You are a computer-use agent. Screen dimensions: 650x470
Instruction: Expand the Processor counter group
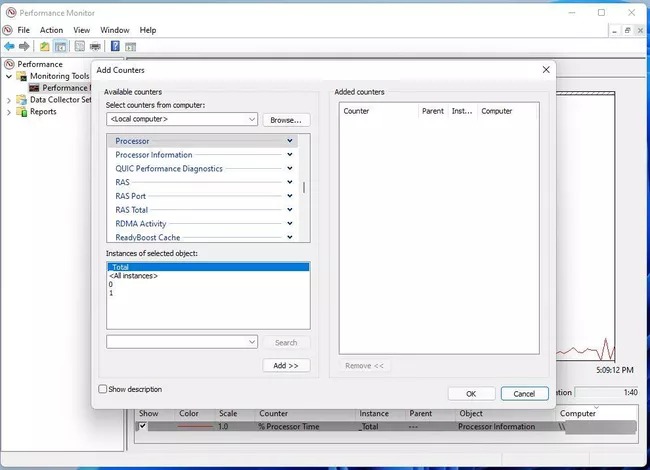coord(290,141)
